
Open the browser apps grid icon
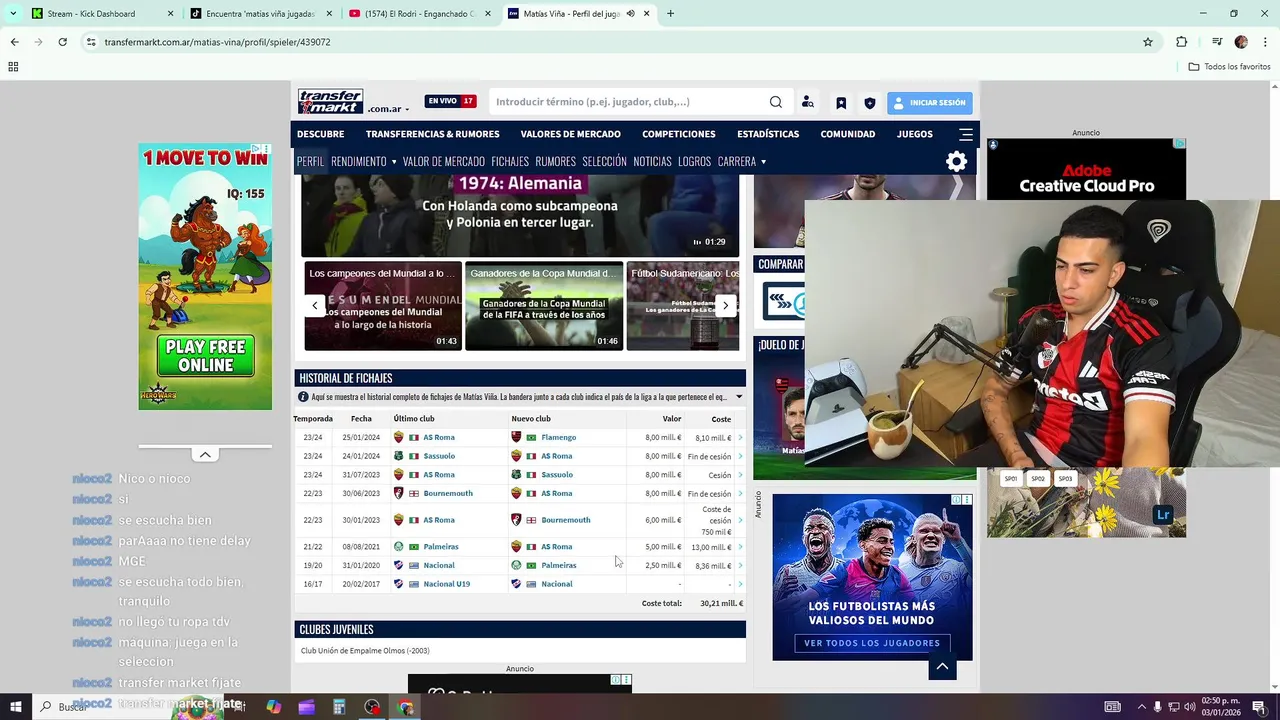13,67
